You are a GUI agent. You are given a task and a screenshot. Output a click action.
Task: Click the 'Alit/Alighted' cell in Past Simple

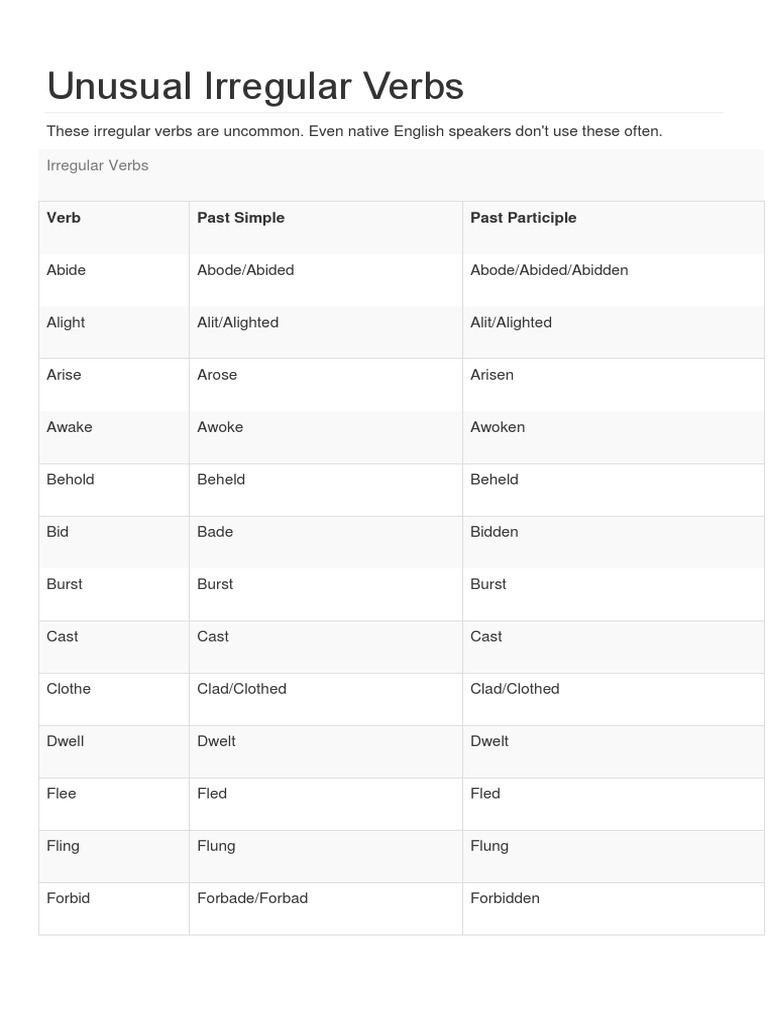[x=238, y=322]
